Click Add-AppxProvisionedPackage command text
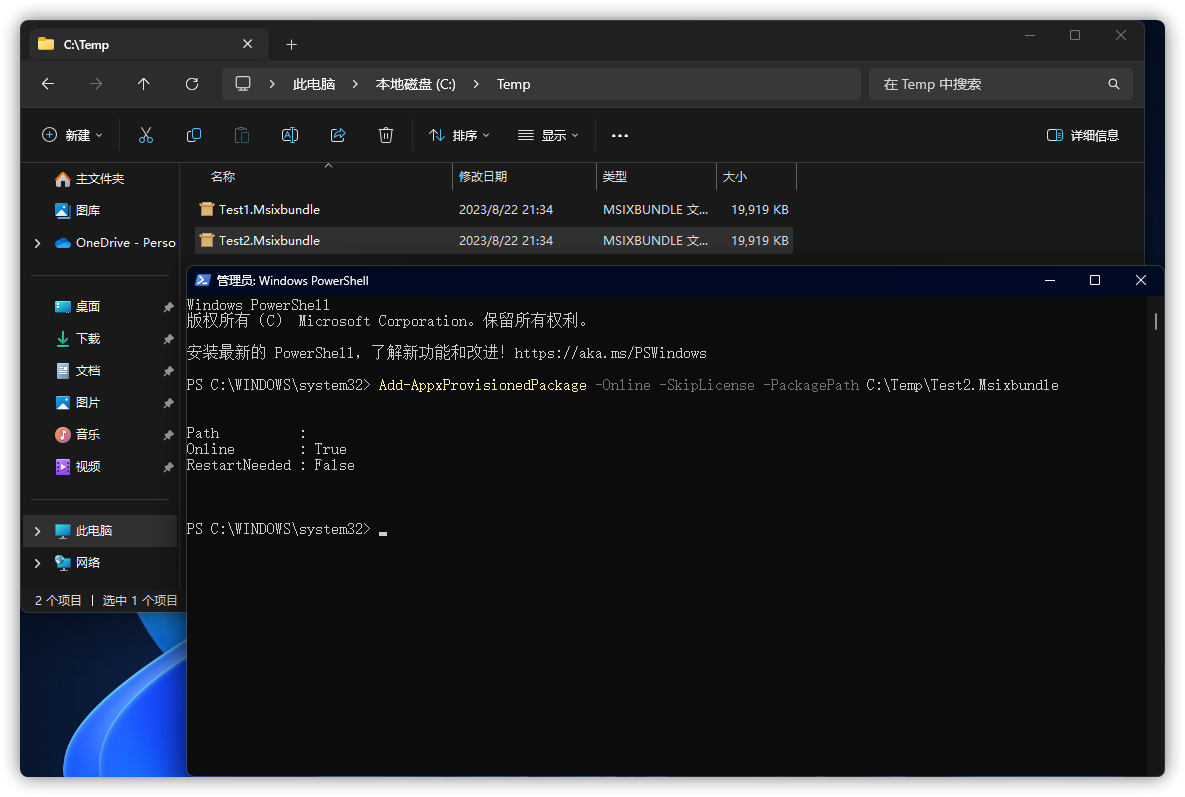Viewport: 1185px width, 797px height. [x=482, y=385]
